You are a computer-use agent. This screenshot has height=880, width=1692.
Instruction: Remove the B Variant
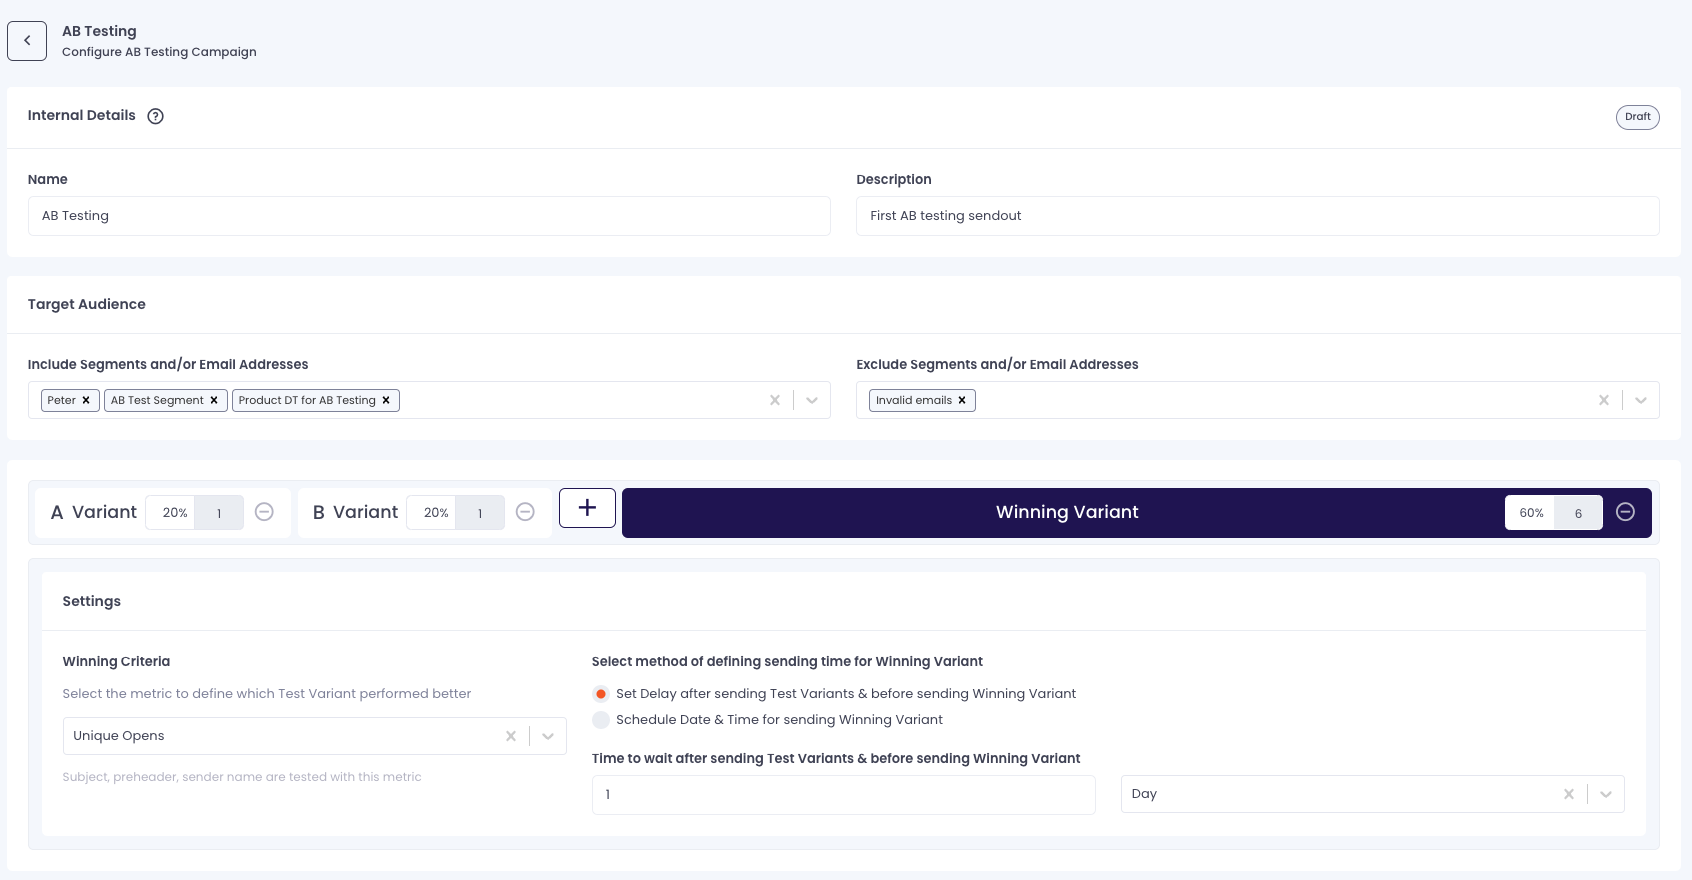pos(525,512)
